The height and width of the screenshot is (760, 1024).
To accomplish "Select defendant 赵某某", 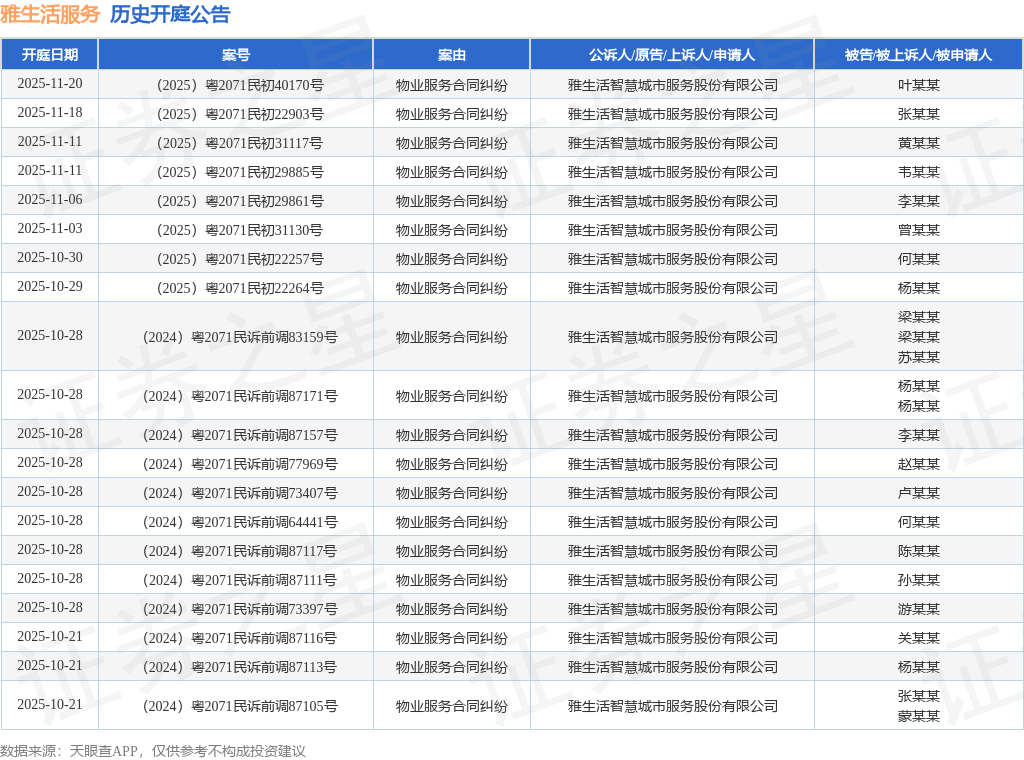I will click(x=918, y=464).
